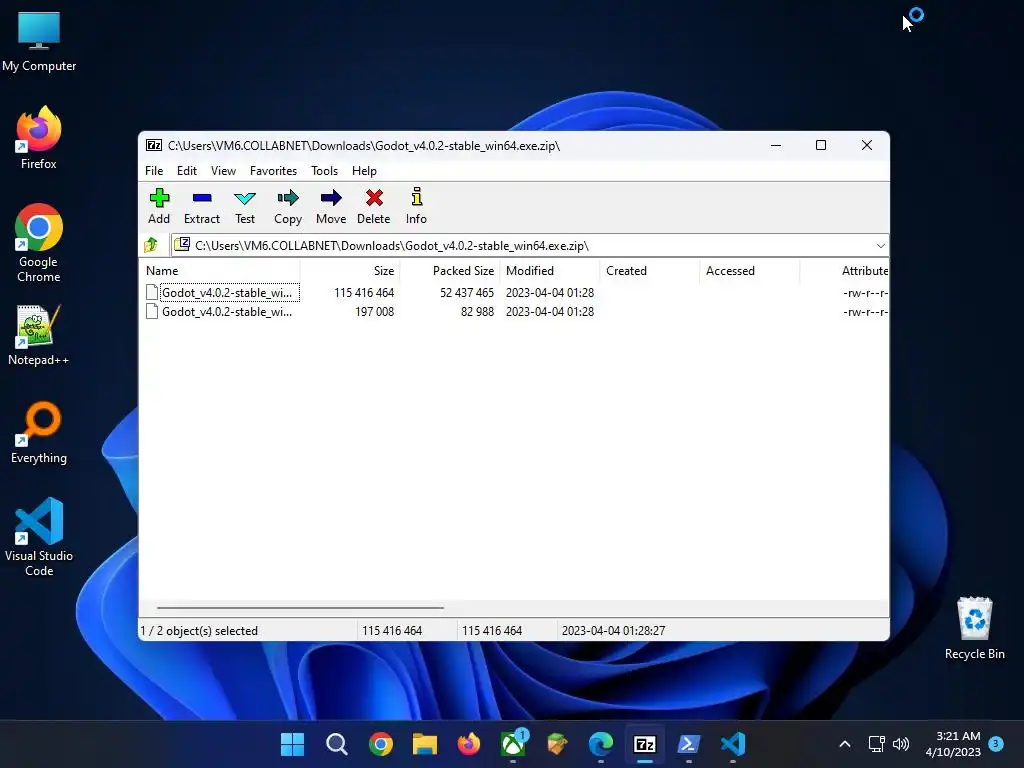The width and height of the screenshot is (1024, 768).
Task: Click the file icon of the 115 416 464 entry
Action: (x=152, y=293)
